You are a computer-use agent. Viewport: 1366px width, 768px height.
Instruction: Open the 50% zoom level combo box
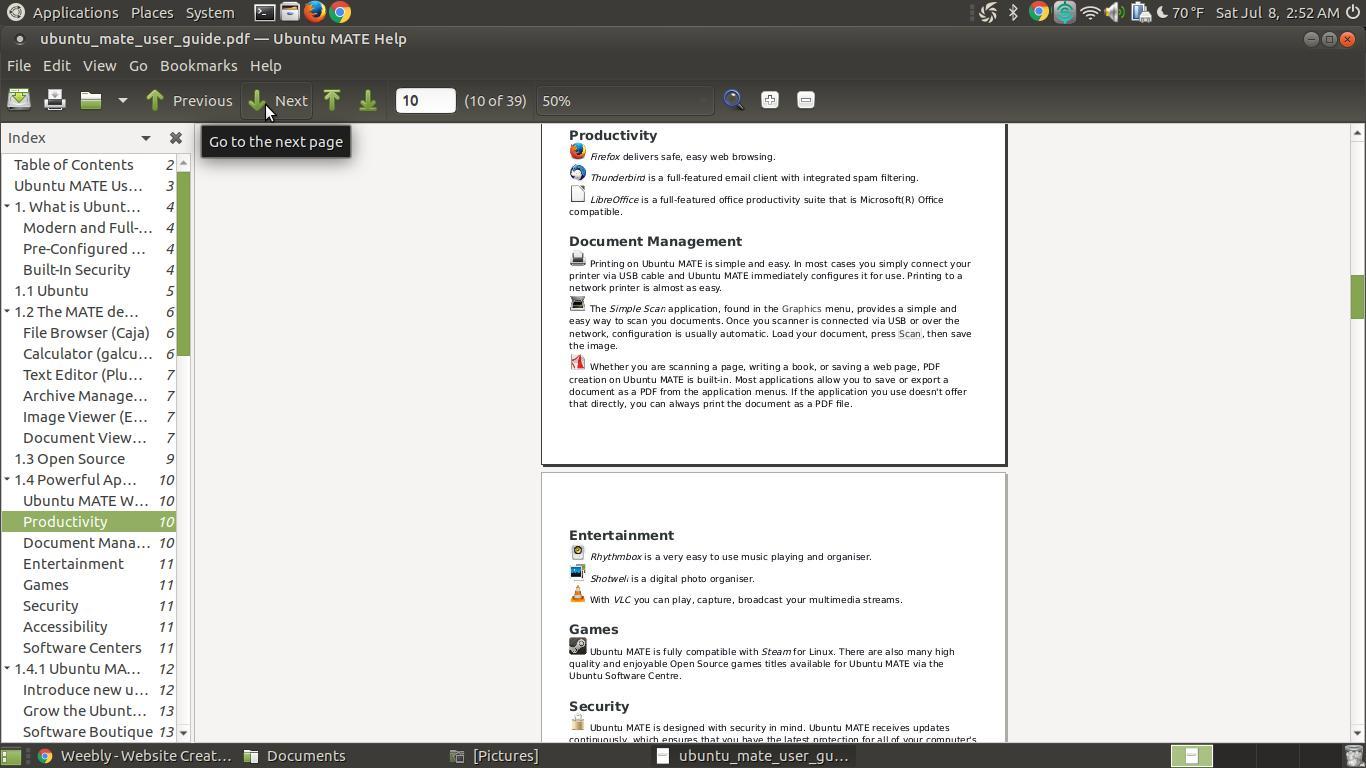click(625, 100)
